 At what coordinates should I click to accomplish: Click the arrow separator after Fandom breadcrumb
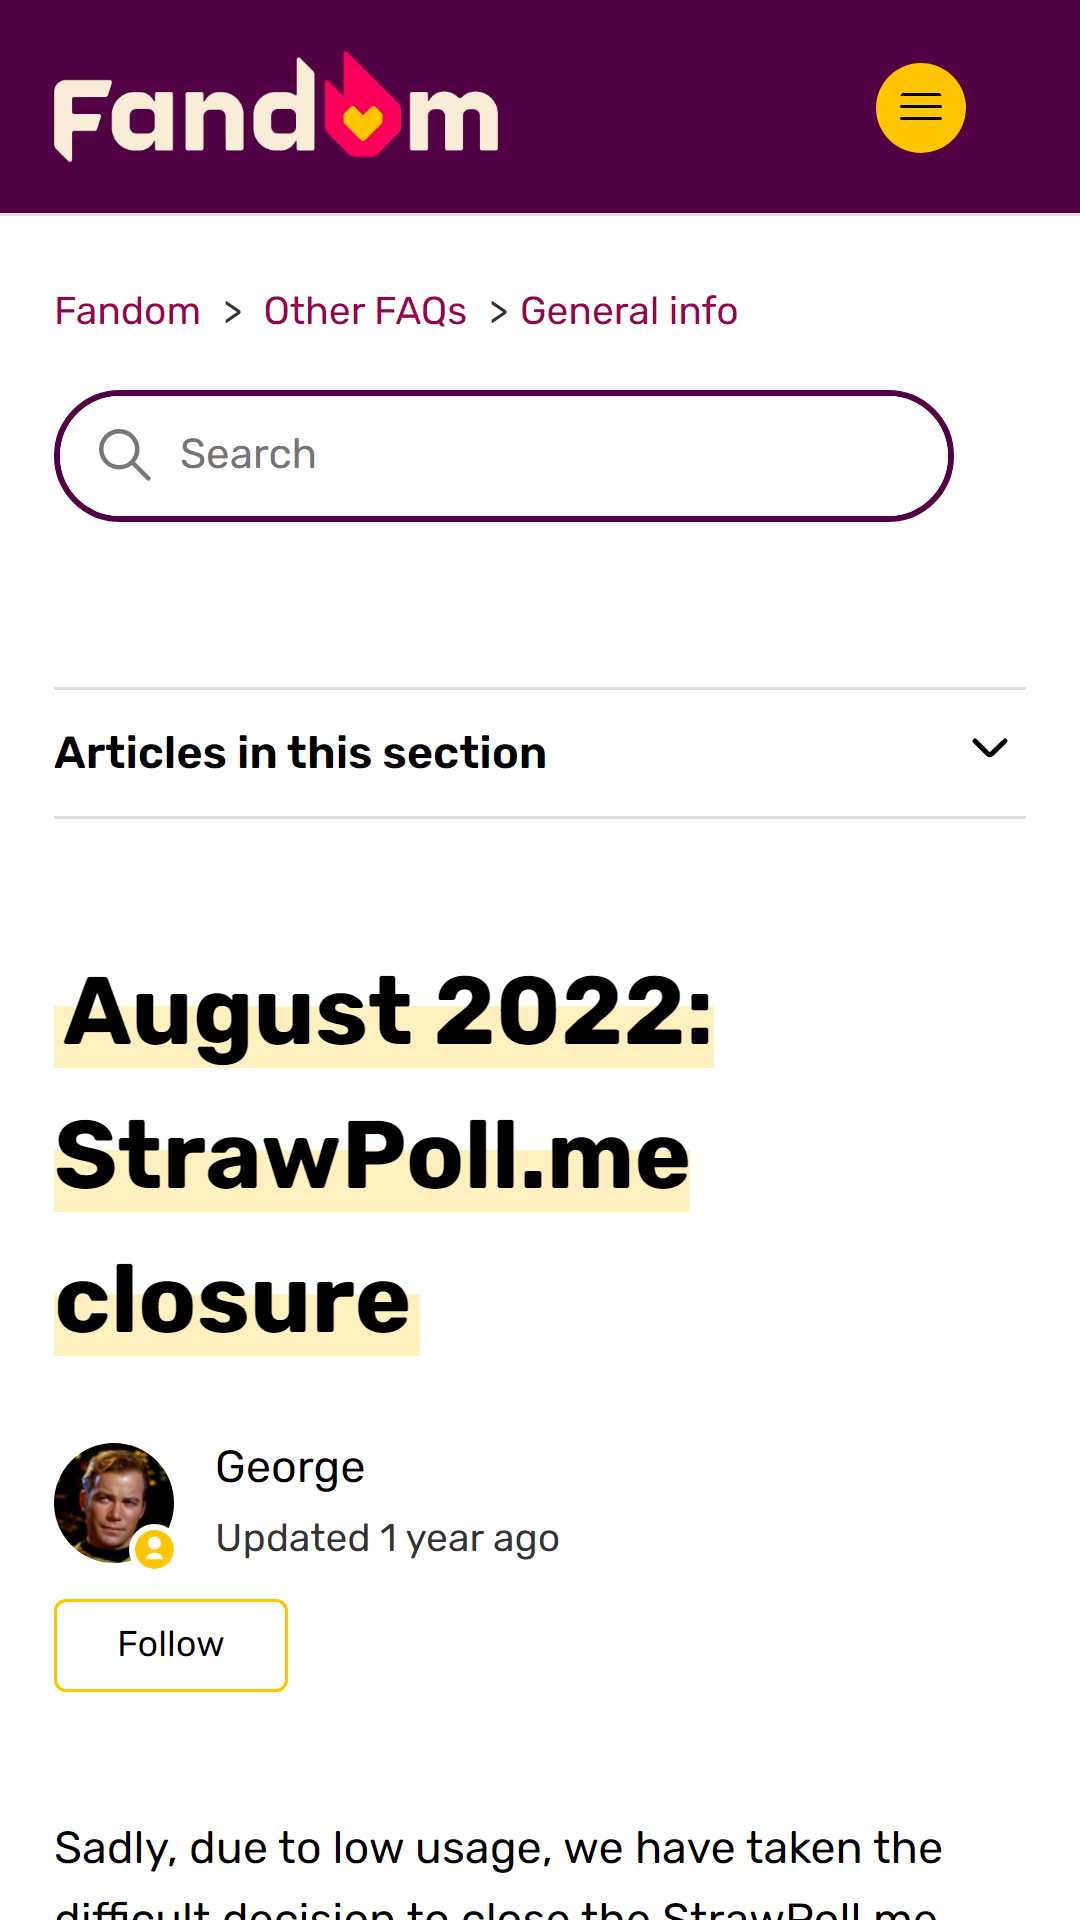pyautogui.click(x=233, y=312)
